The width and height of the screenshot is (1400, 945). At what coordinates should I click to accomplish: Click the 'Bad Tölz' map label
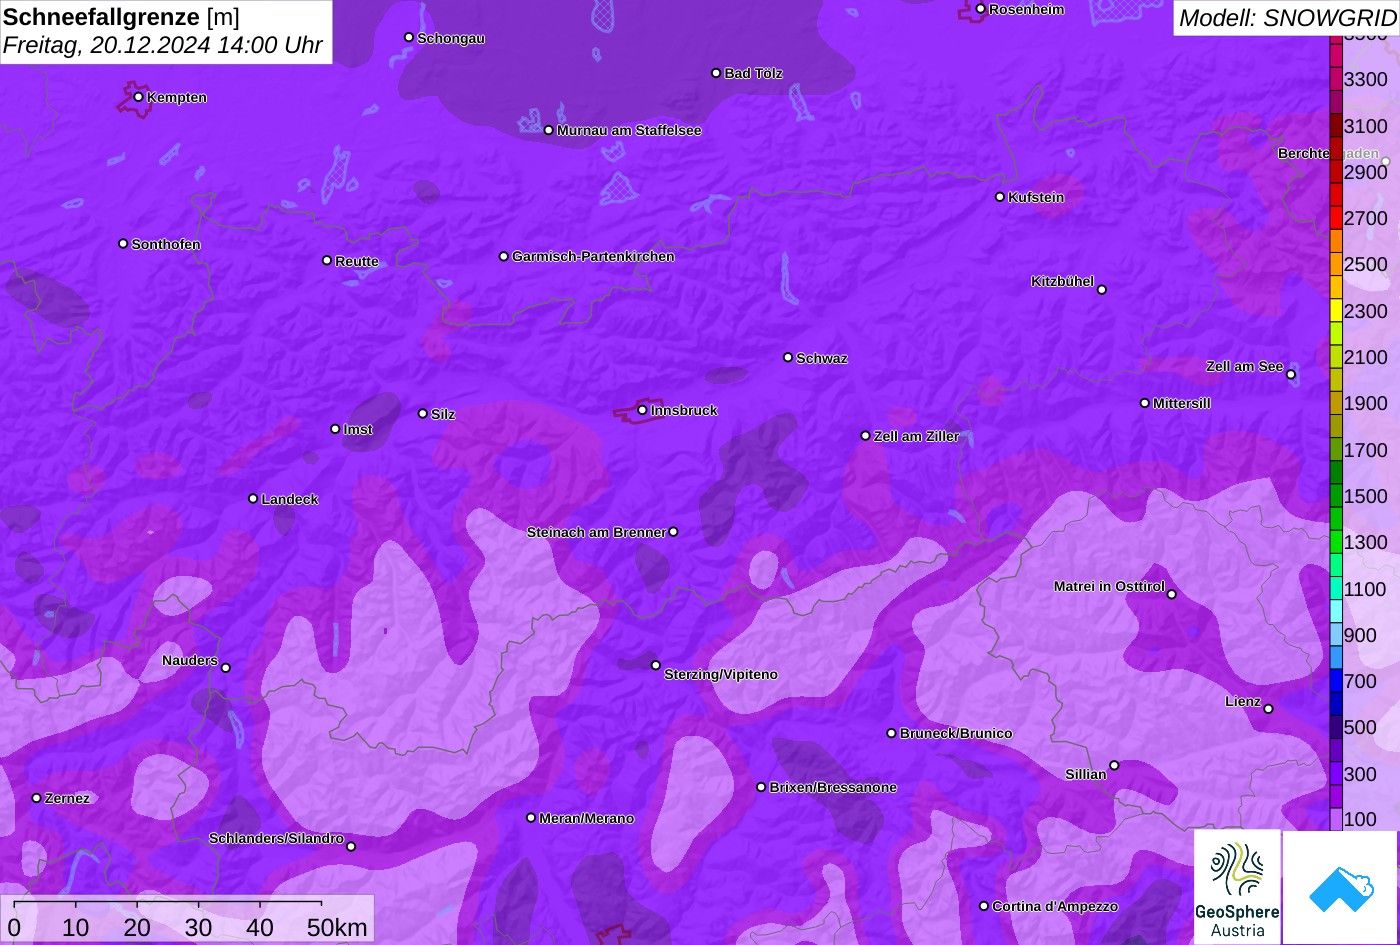[754, 73]
